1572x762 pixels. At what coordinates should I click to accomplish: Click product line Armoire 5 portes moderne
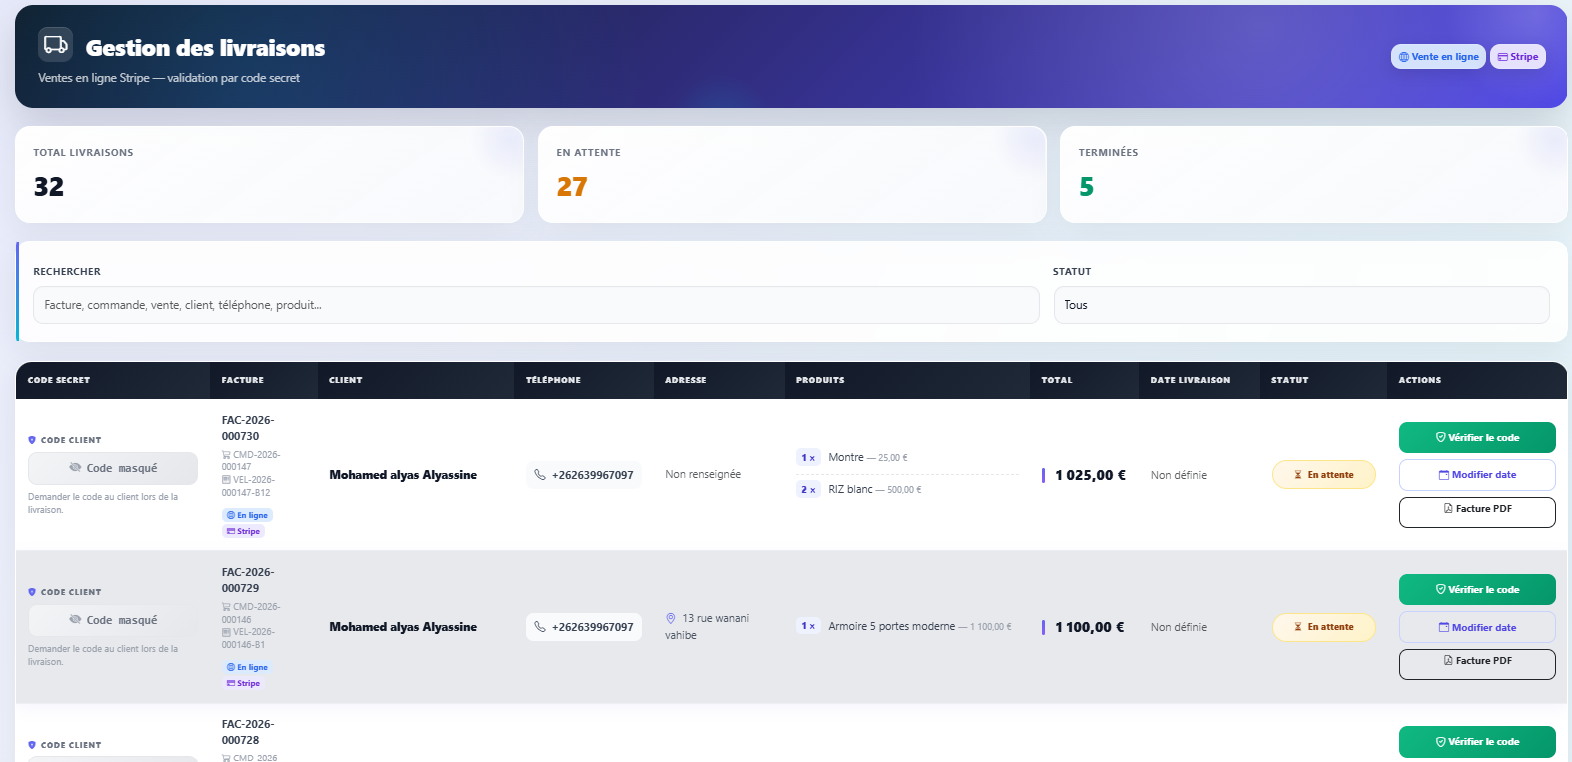click(x=906, y=626)
